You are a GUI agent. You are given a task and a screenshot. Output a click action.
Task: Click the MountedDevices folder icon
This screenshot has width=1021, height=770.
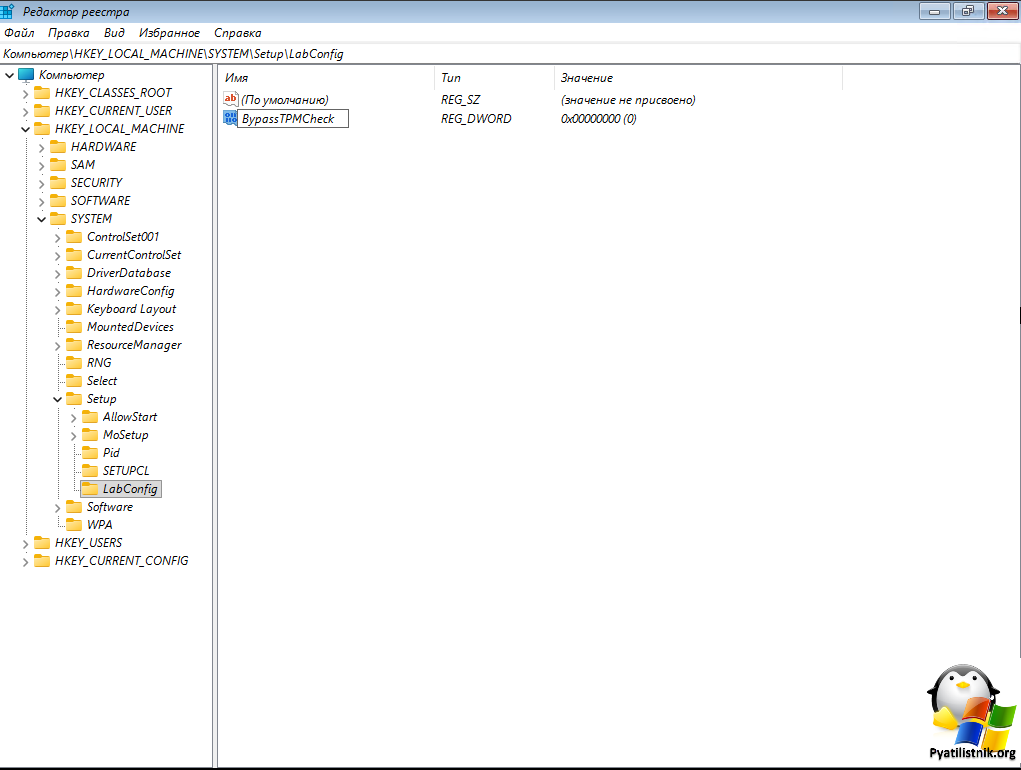[x=74, y=327]
